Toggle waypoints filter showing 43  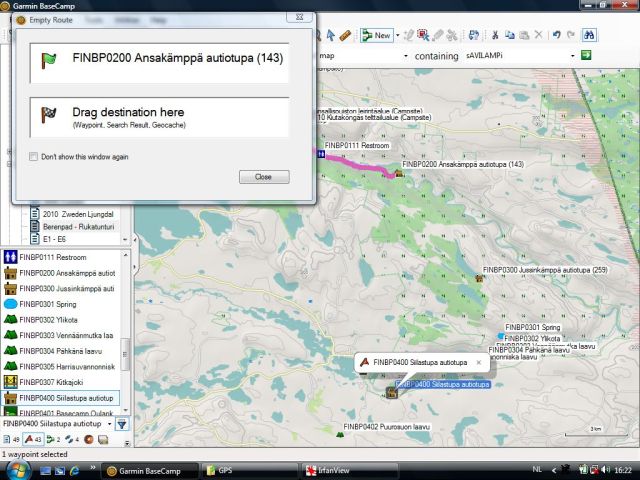click(32, 439)
